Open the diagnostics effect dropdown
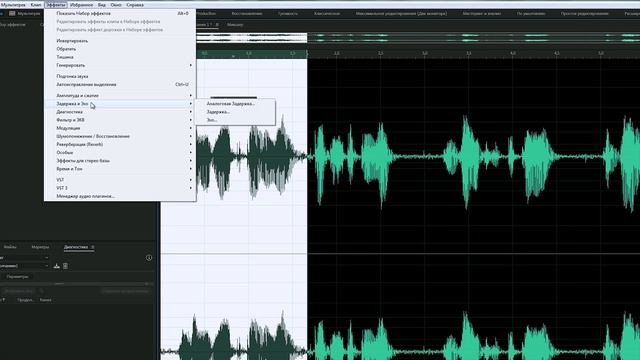This screenshot has width=640, height=360. 24,258
